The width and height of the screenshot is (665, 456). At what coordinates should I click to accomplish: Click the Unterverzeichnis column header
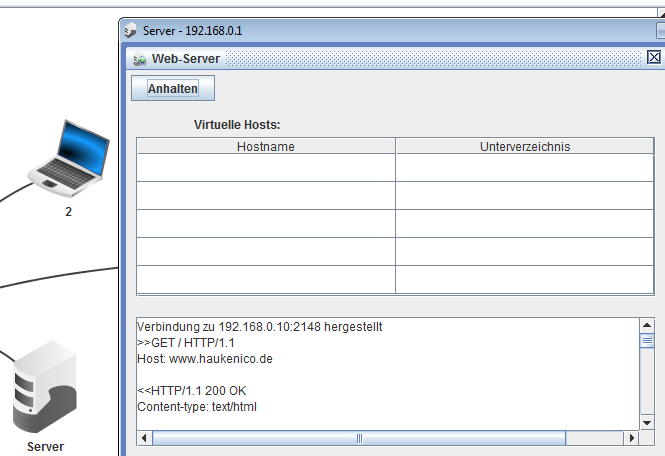[x=524, y=146]
